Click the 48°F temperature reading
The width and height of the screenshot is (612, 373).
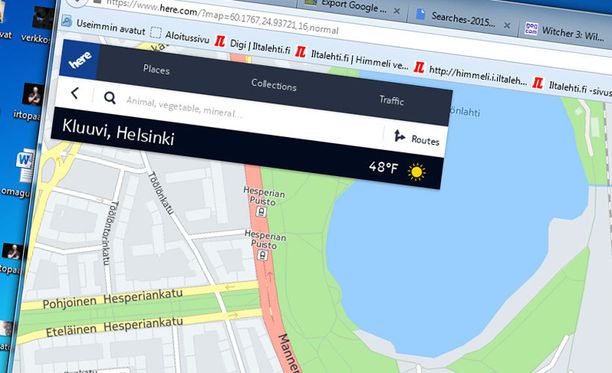click(383, 167)
